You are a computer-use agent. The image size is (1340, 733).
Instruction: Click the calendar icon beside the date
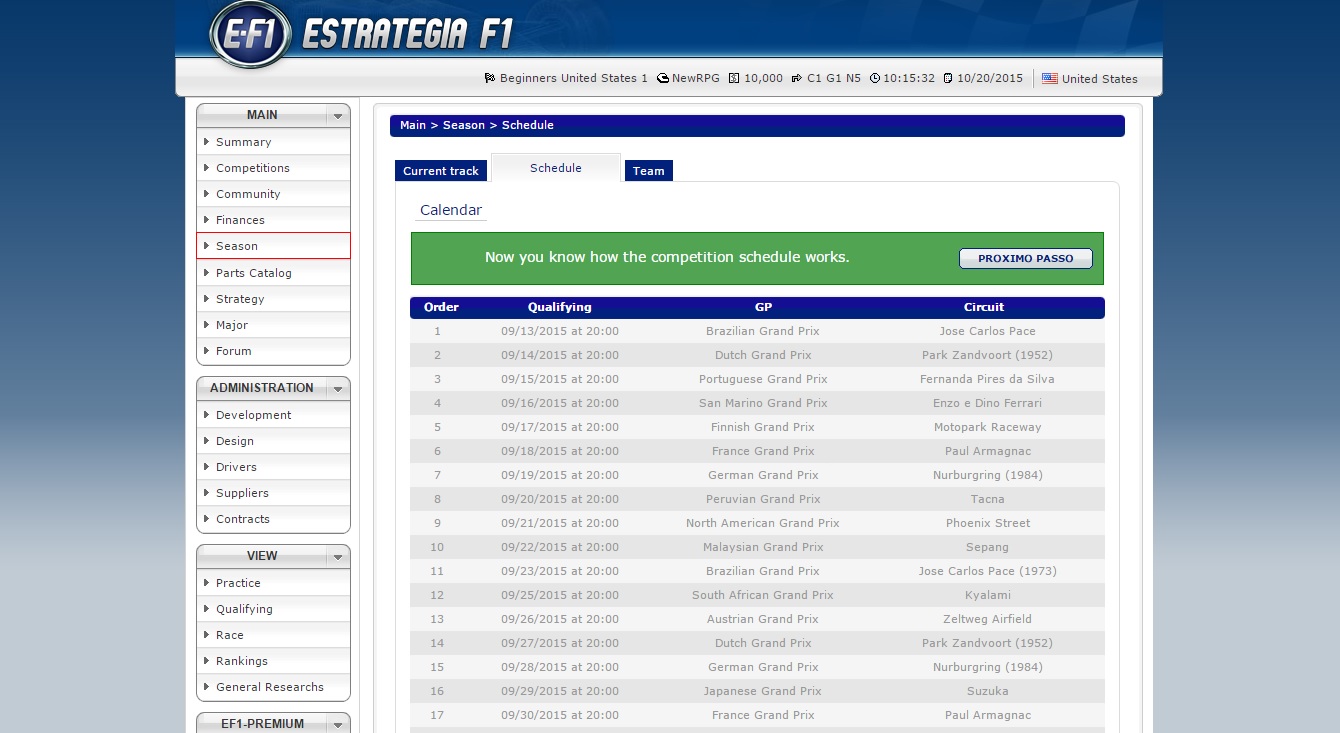tap(948, 78)
